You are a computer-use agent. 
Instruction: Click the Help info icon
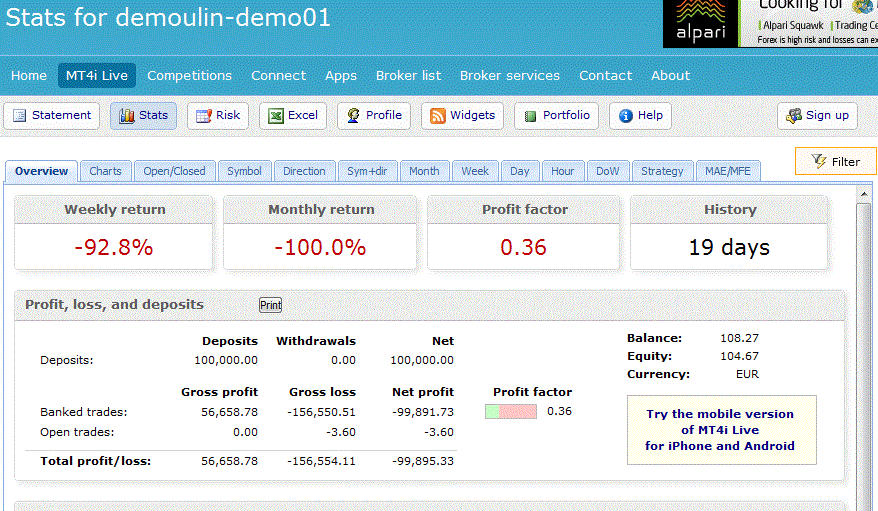tap(626, 116)
